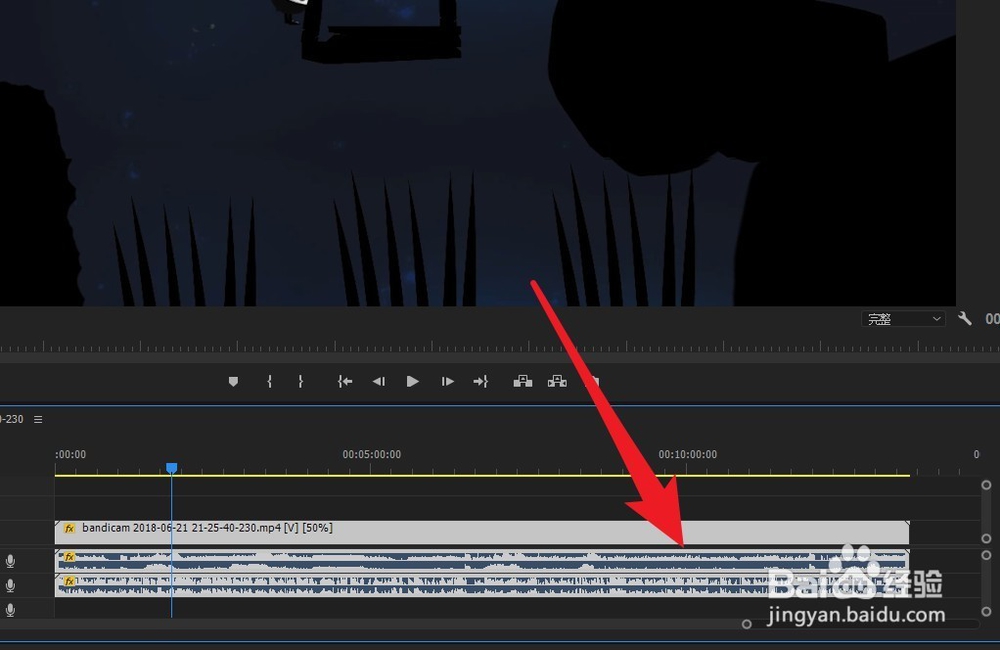The width and height of the screenshot is (1000, 650).
Task: Toggle voice-over record on the third audio track
Action: pos(10,610)
